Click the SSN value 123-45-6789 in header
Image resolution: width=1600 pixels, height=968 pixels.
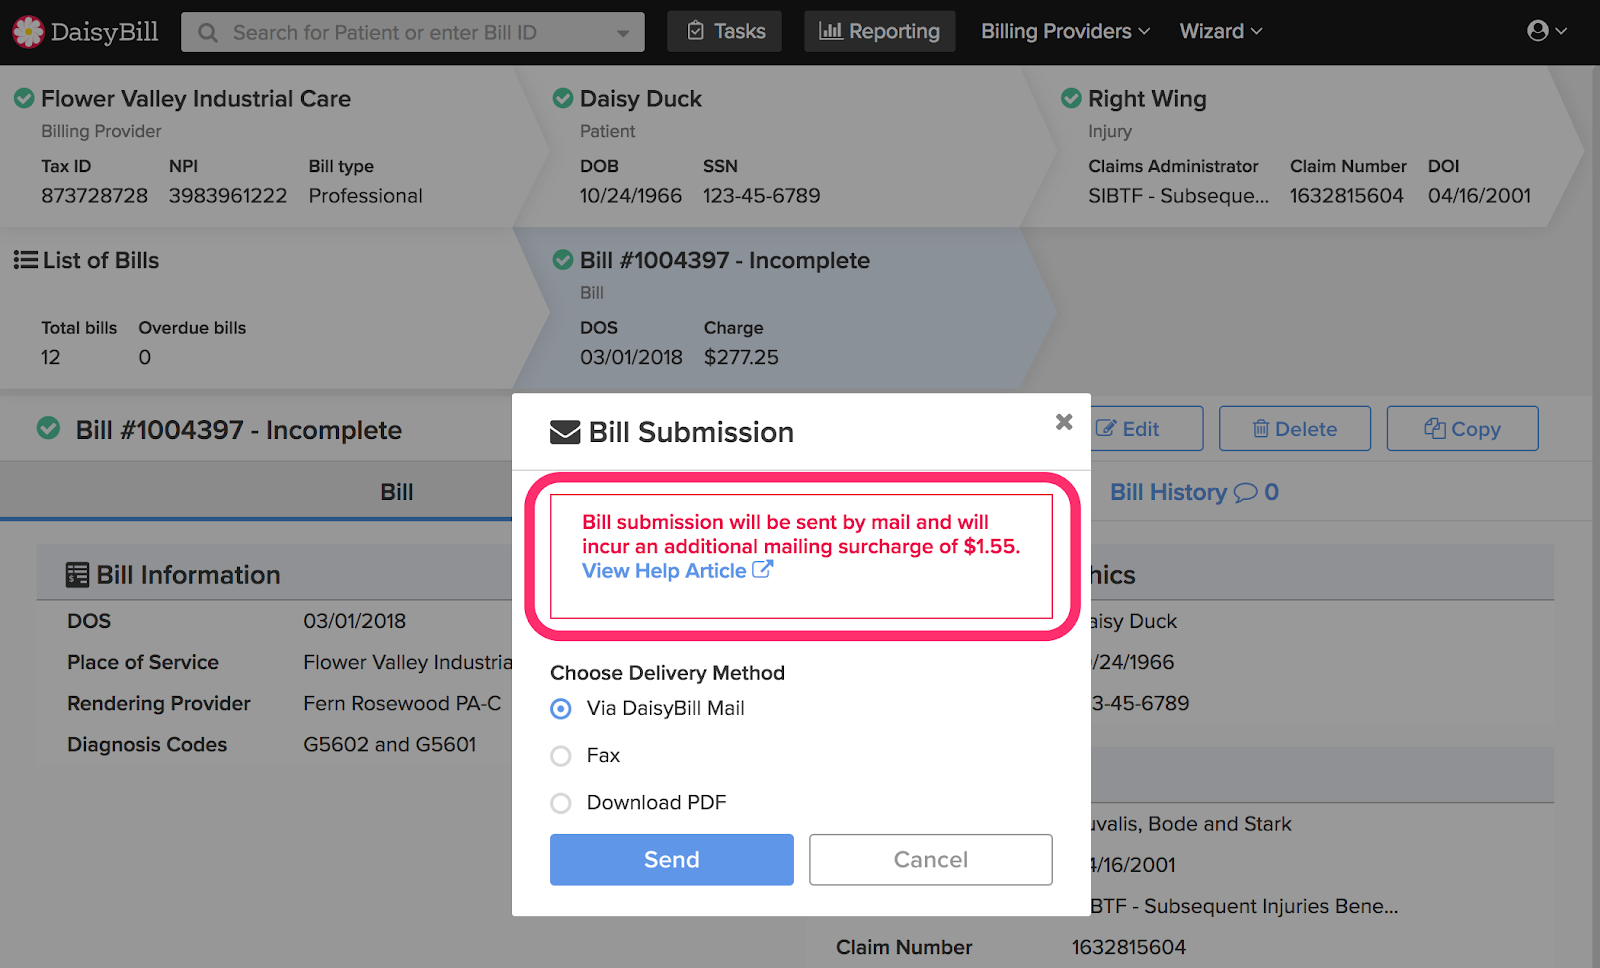pos(761,196)
